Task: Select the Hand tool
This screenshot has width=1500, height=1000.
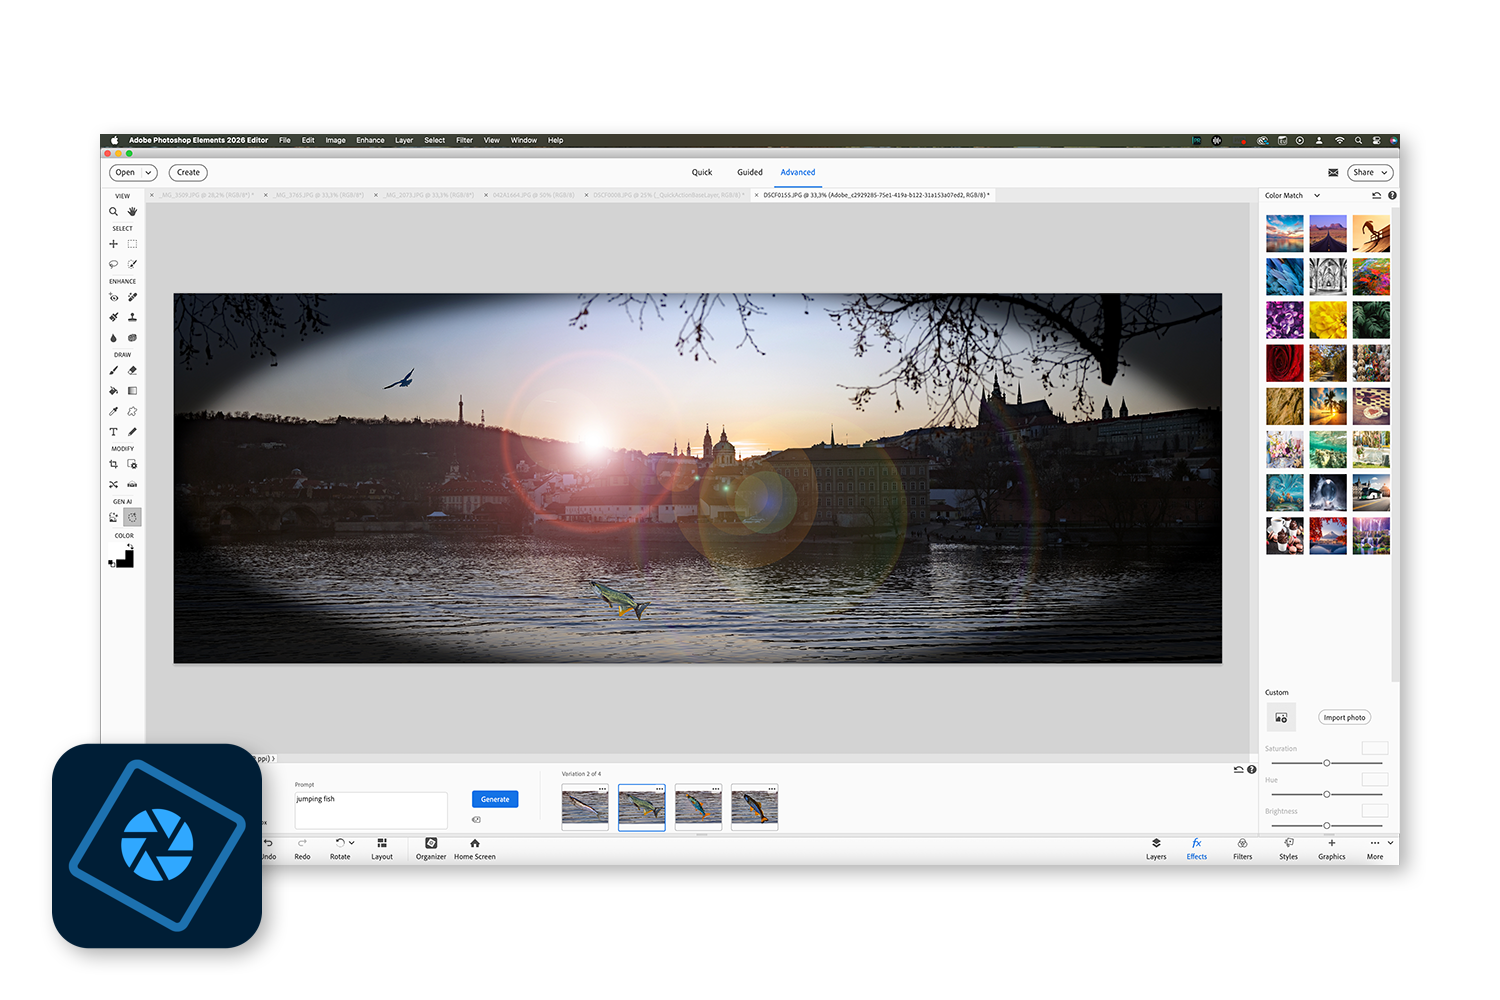Action: click(x=132, y=211)
